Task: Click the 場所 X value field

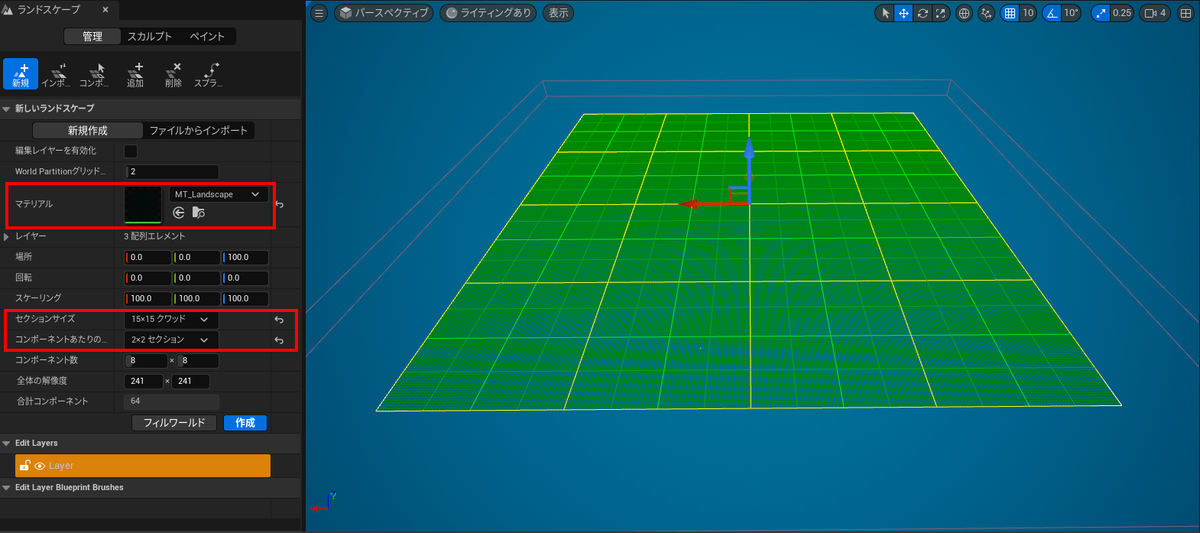Action: (x=148, y=257)
